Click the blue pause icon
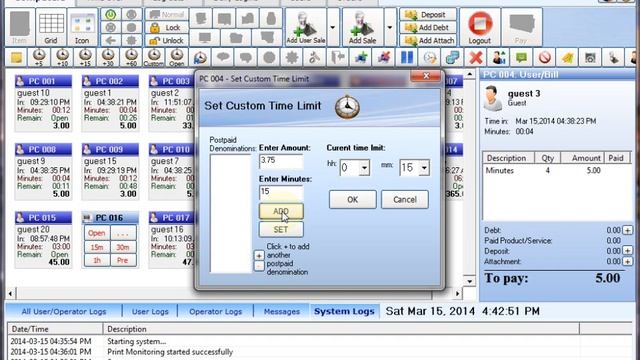The image size is (640, 360). (407, 58)
